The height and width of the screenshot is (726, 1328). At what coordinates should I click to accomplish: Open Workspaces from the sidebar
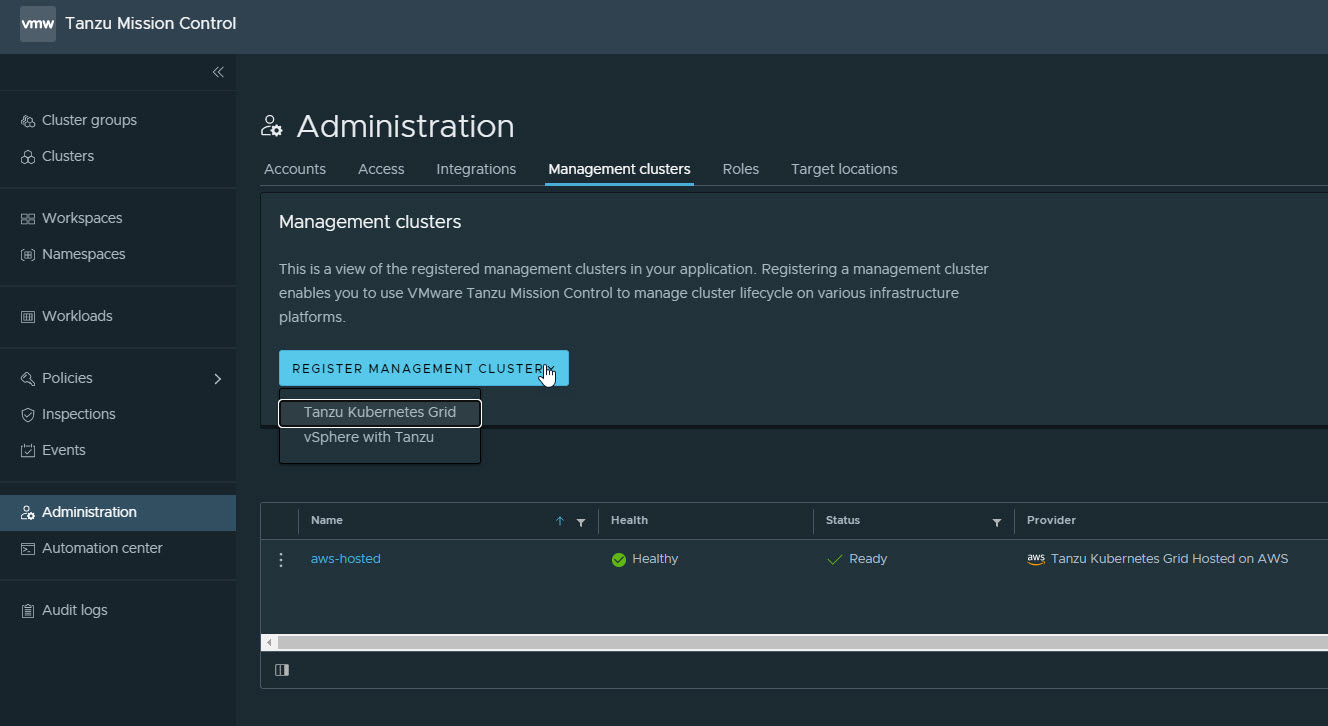81,218
